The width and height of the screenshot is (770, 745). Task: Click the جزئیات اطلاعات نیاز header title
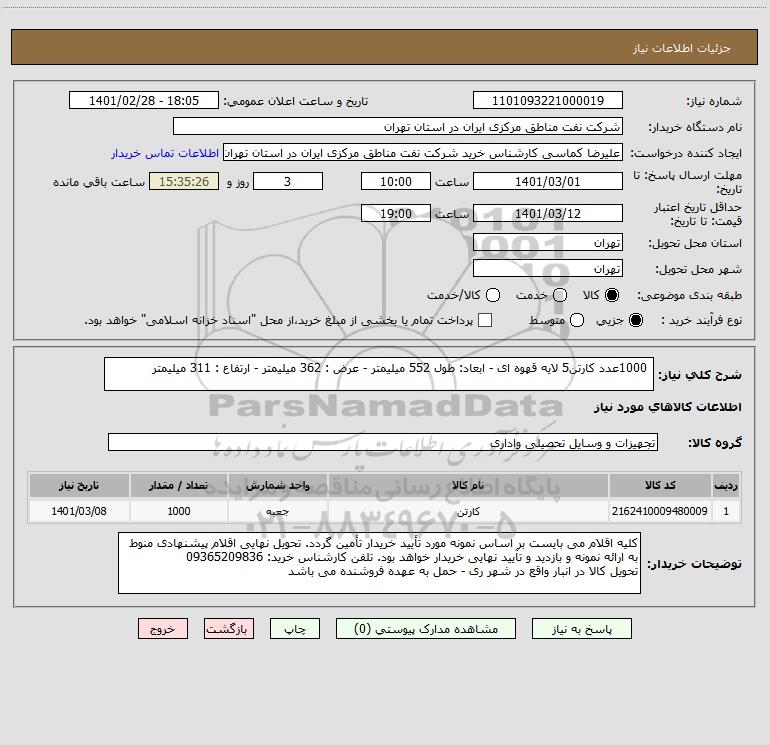pos(681,48)
